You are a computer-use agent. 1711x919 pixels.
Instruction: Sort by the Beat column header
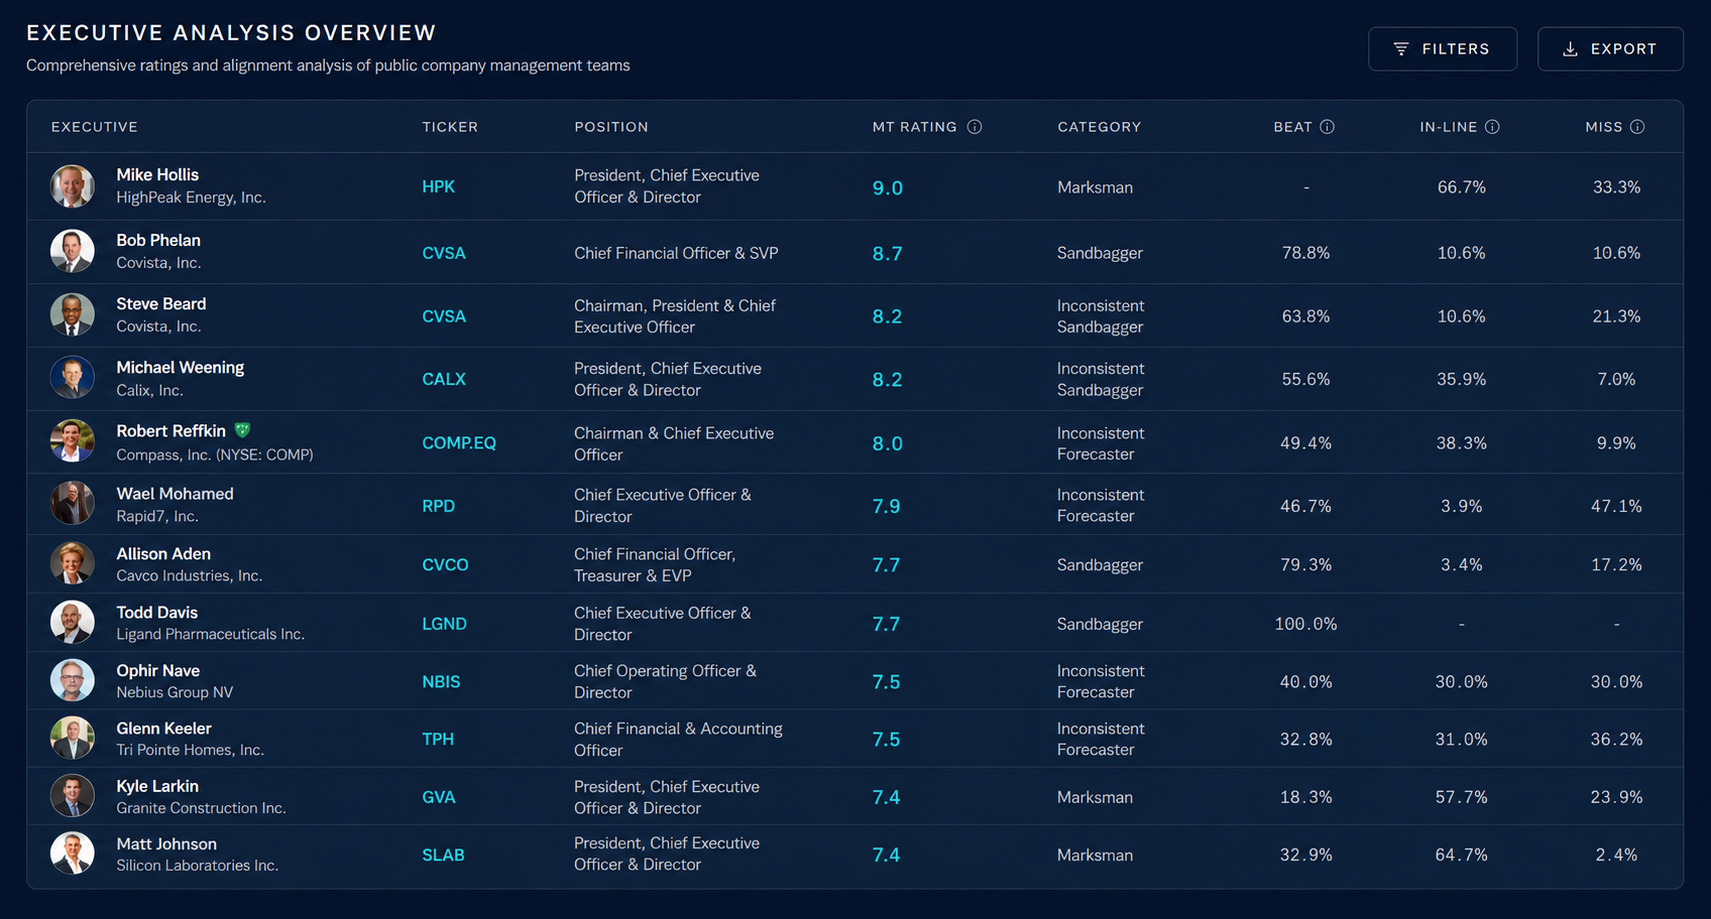[1292, 127]
